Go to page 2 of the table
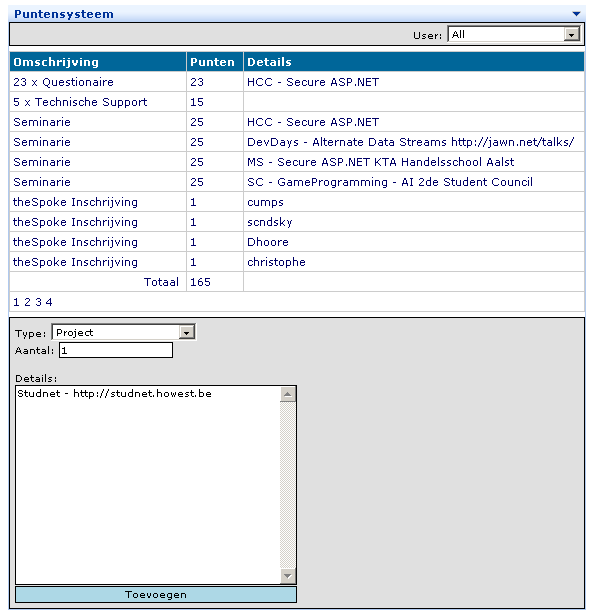Image resolution: width=596 pixels, height=615 pixels. pos(27,302)
